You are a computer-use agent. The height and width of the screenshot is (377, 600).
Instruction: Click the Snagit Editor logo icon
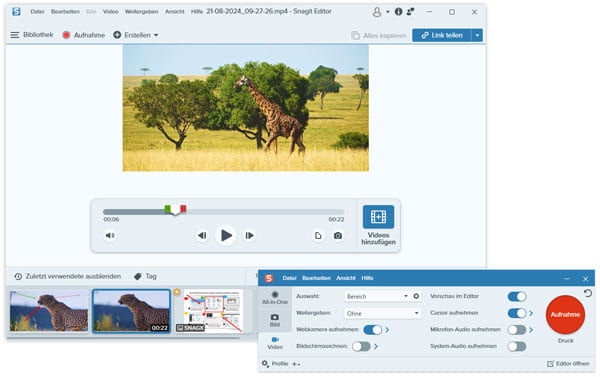click(16, 11)
